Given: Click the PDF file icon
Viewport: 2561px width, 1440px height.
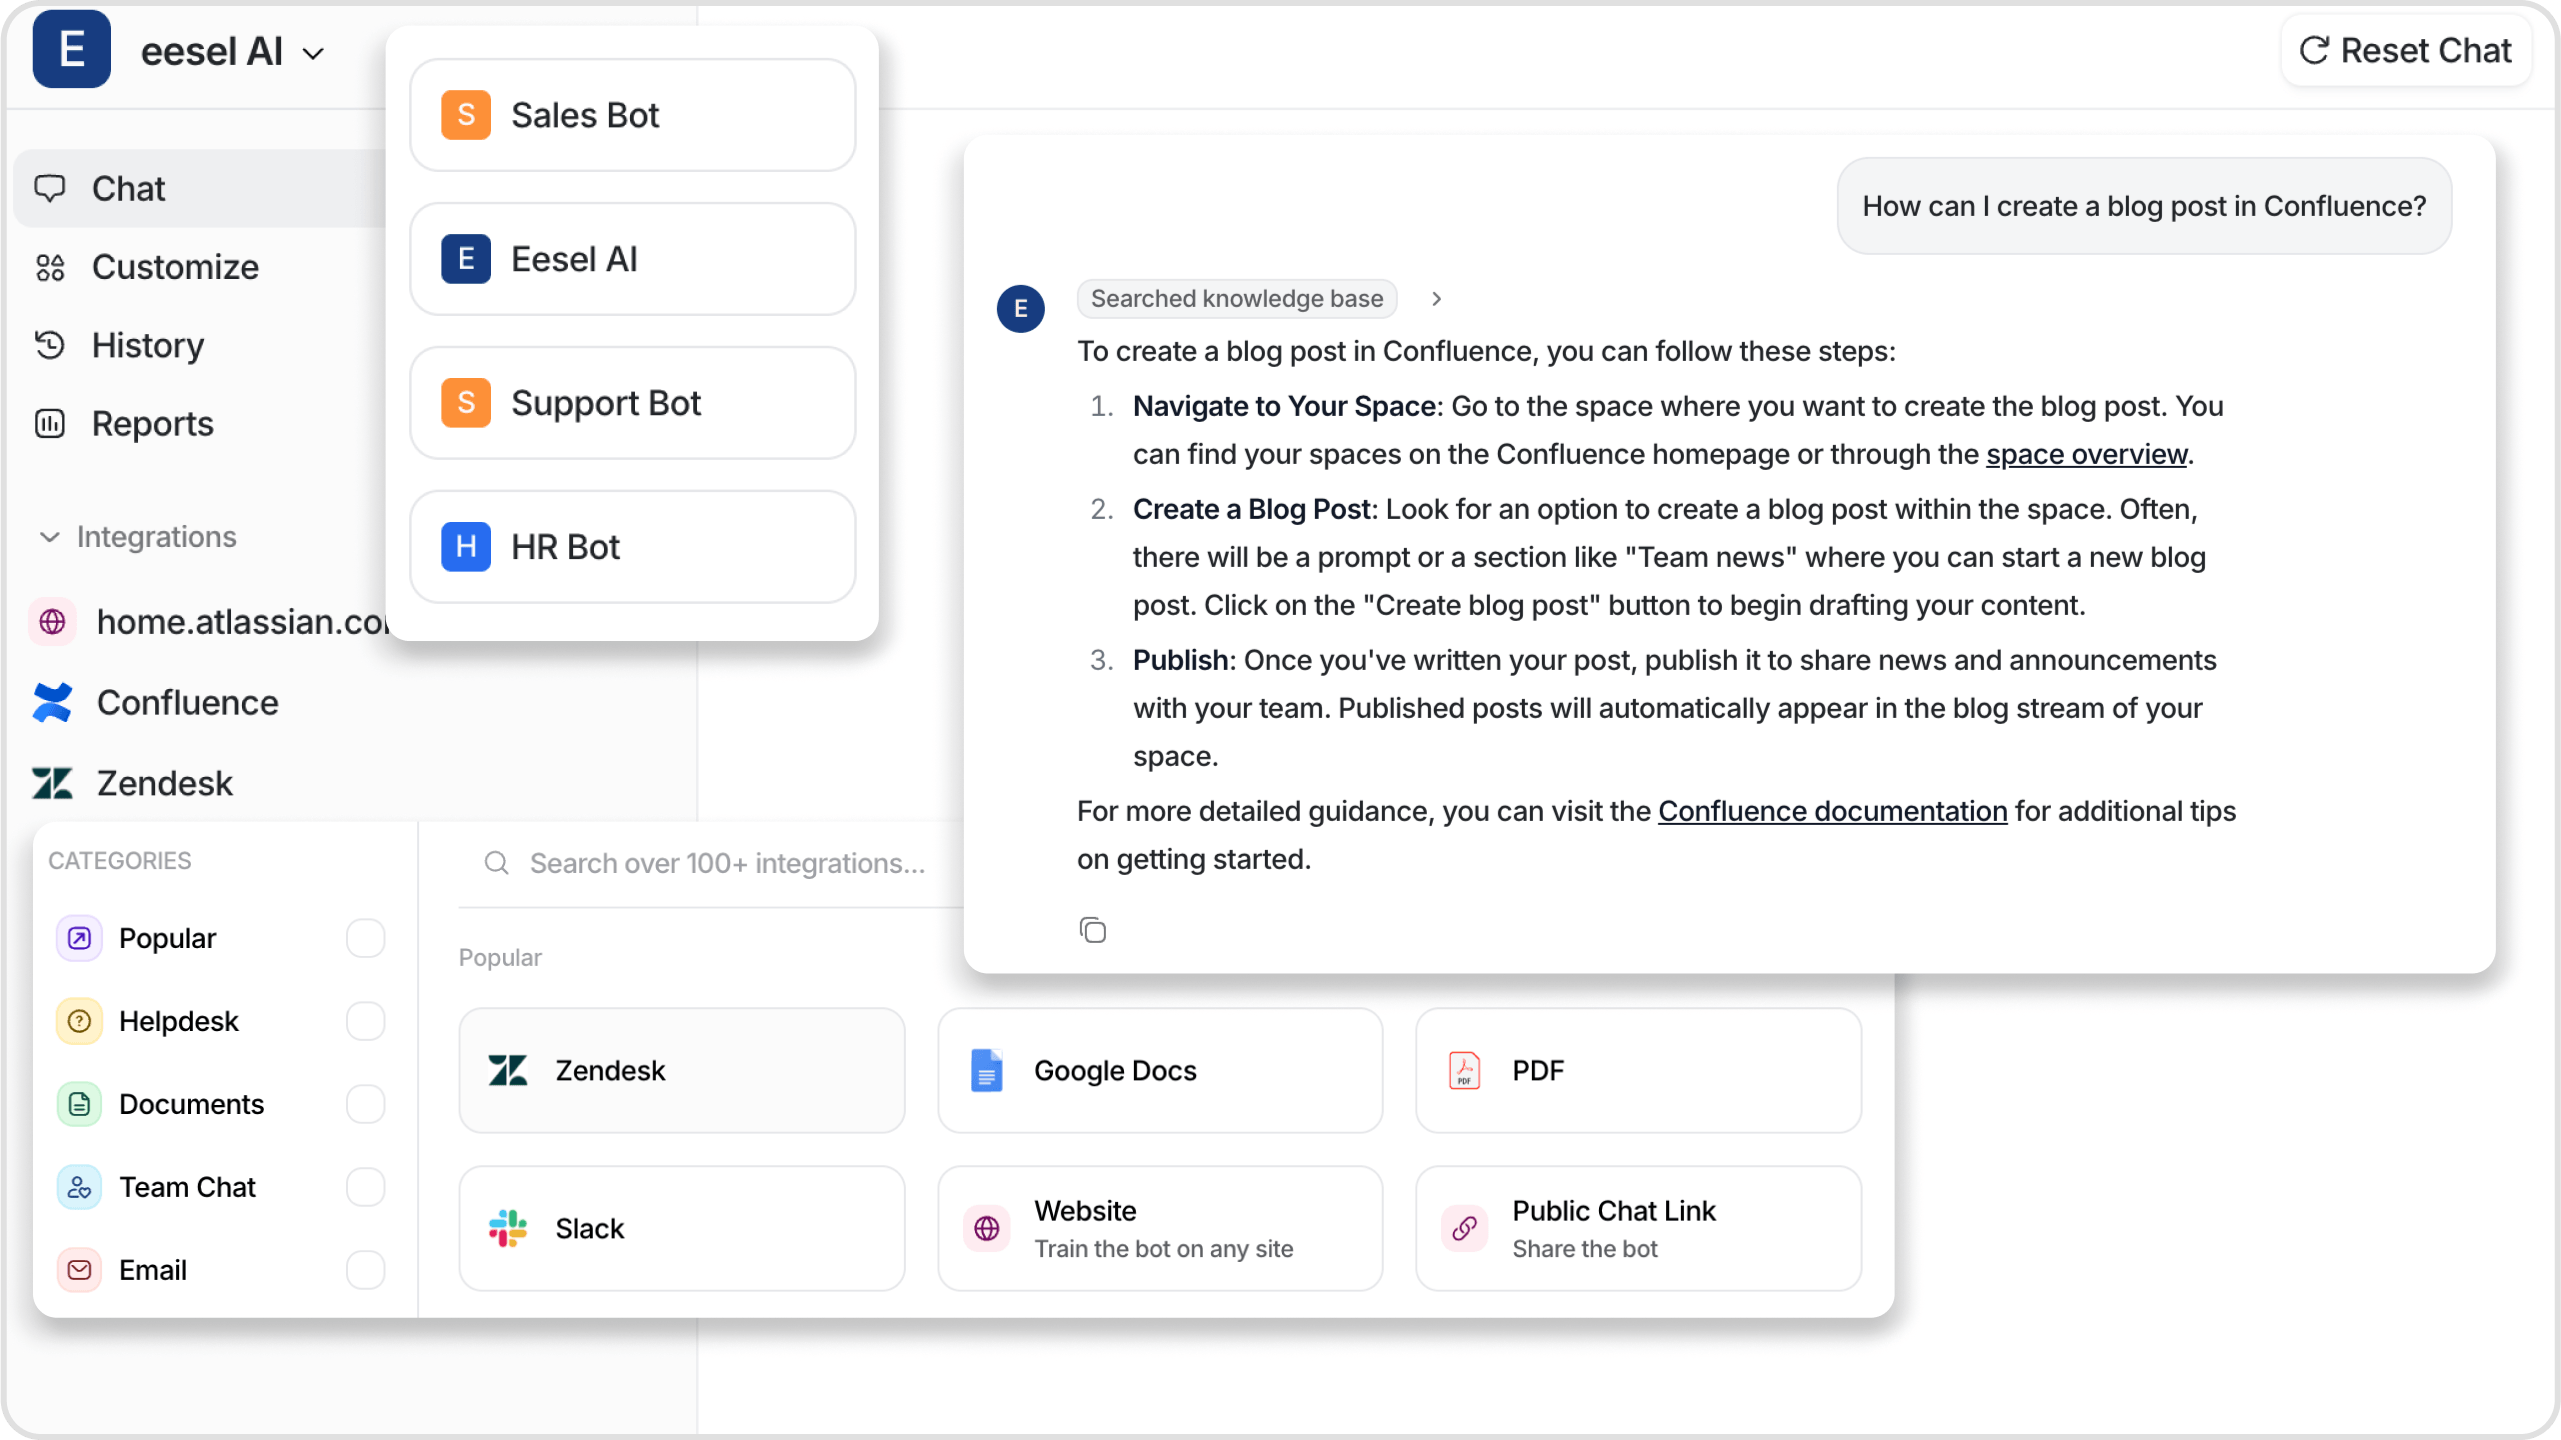Looking at the screenshot, I should coord(1465,1070).
